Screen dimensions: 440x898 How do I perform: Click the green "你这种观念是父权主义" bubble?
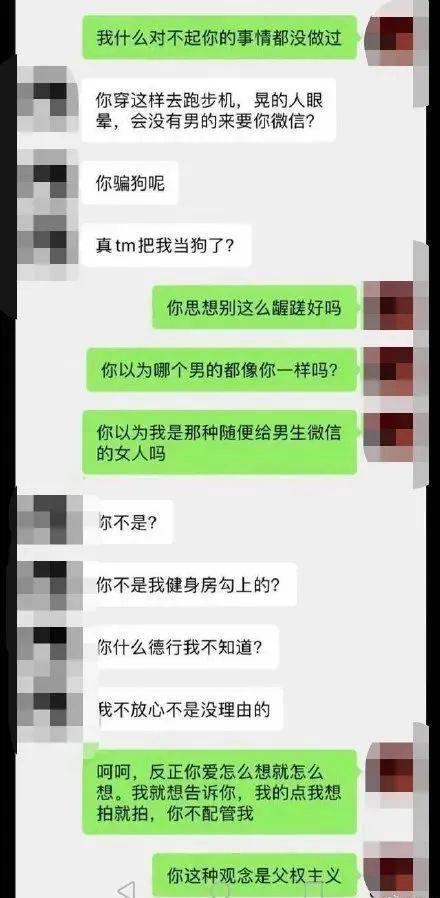254,875
